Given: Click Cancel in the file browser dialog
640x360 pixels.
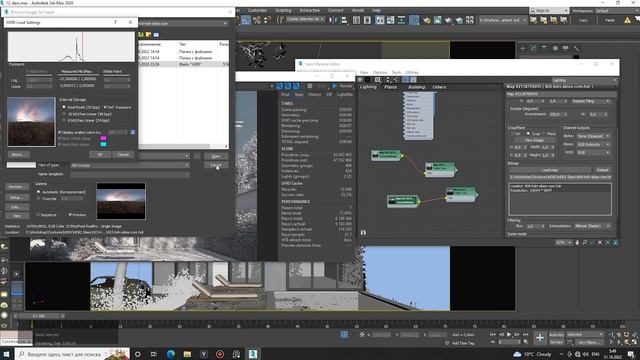Looking at the screenshot, I should tap(216, 165).
